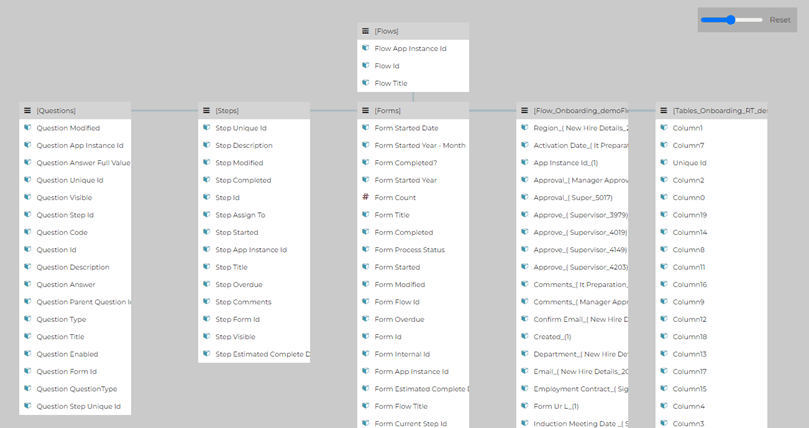Select the Question Answer Full Value field
The height and width of the screenshot is (428, 809).
click(75, 162)
